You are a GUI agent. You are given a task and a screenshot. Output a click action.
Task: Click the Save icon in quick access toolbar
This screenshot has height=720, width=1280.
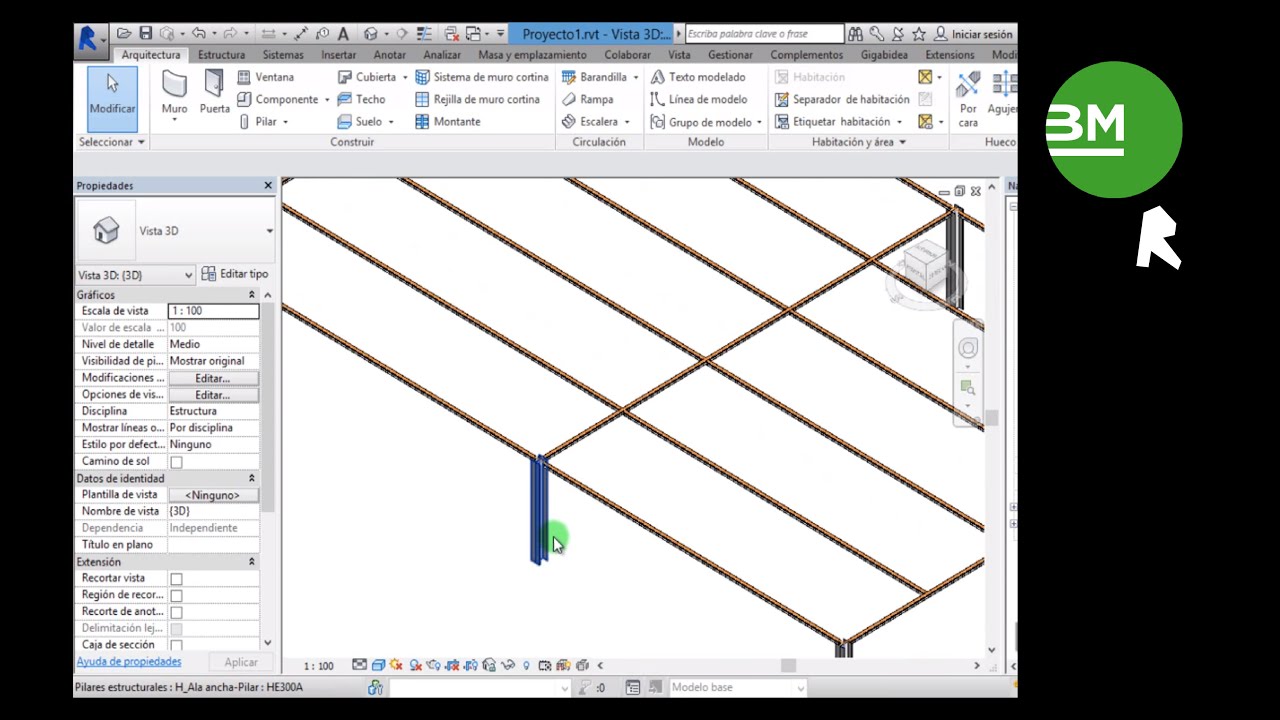[x=146, y=34]
